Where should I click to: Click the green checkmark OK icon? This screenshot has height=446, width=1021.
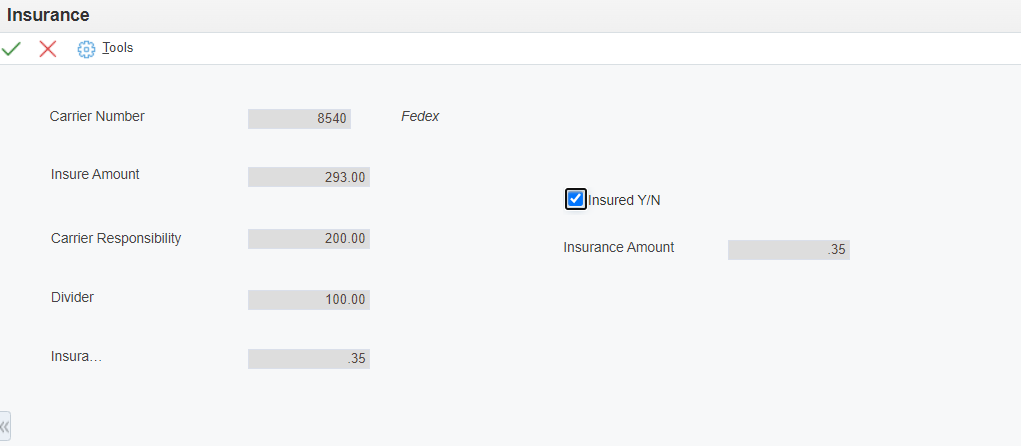[x=11, y=49]
